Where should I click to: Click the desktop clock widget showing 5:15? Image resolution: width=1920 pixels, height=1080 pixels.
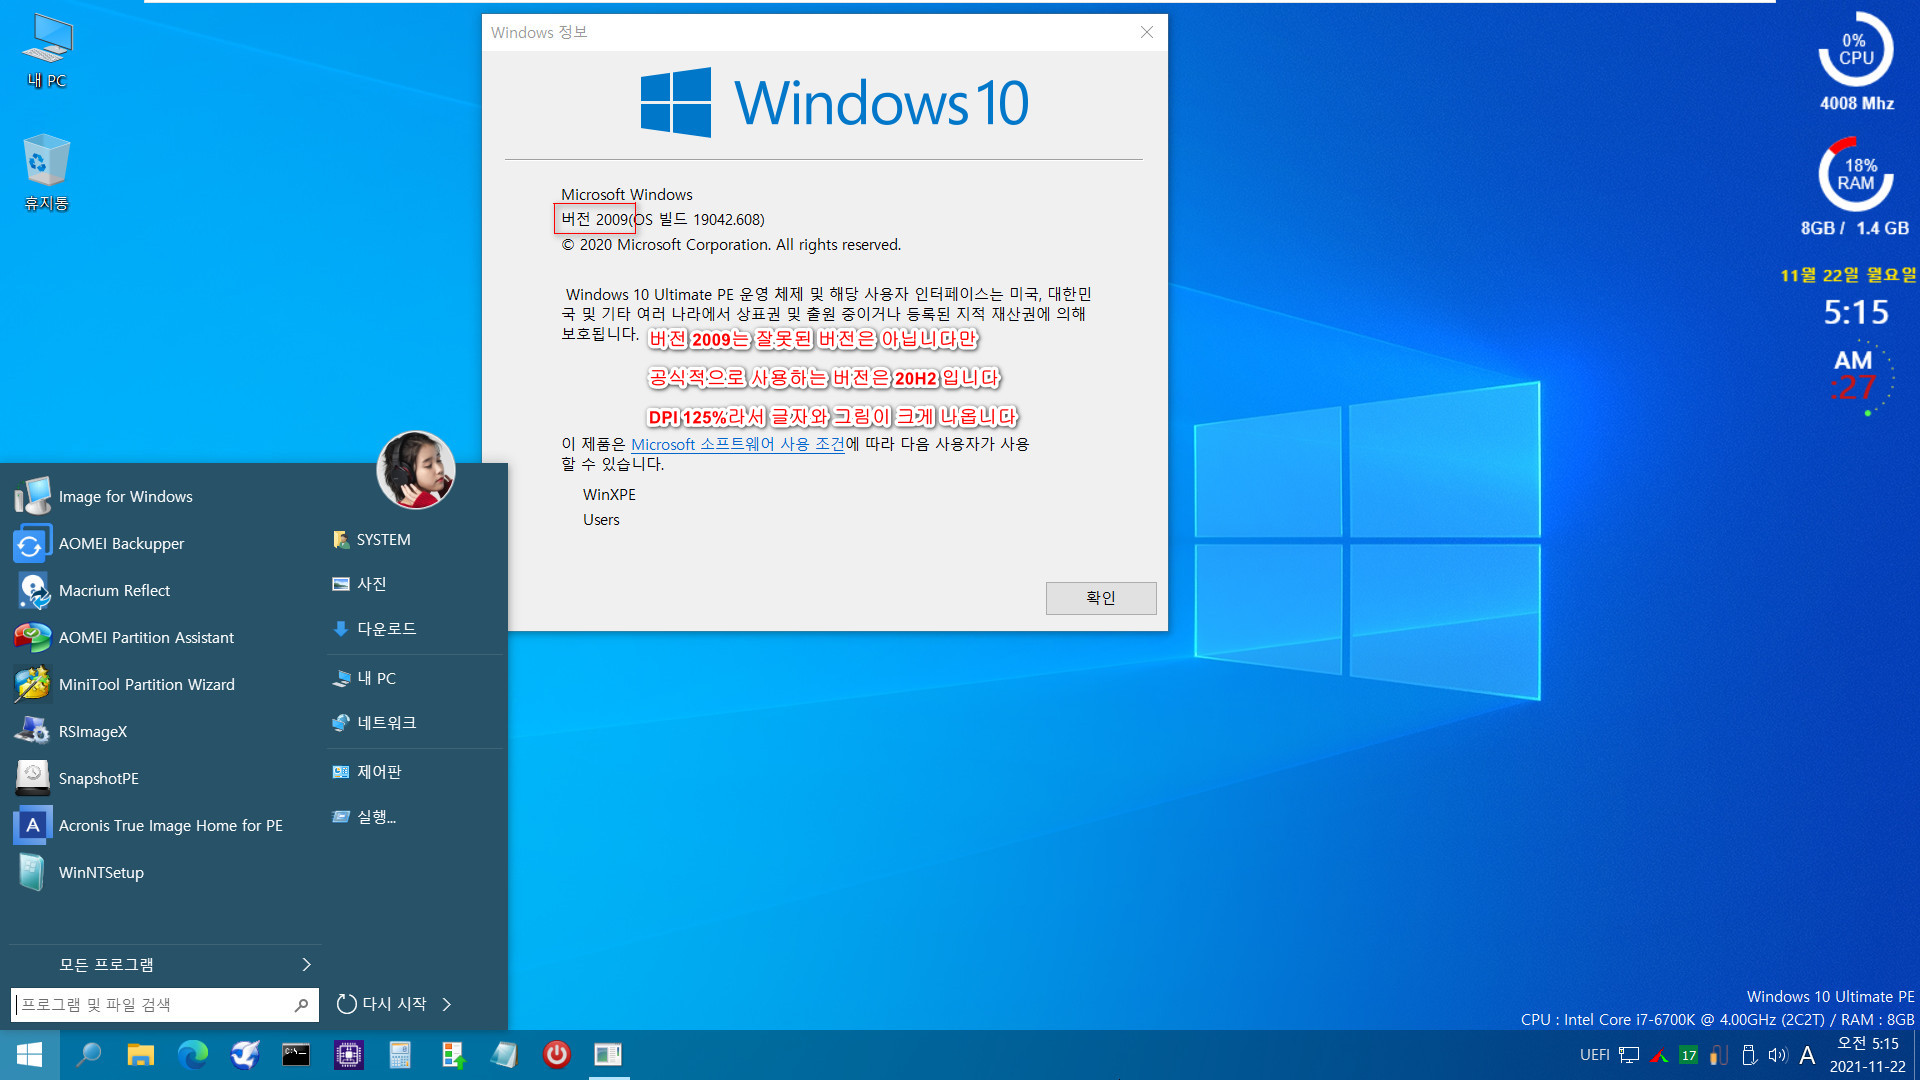[x=1856, y=312]
